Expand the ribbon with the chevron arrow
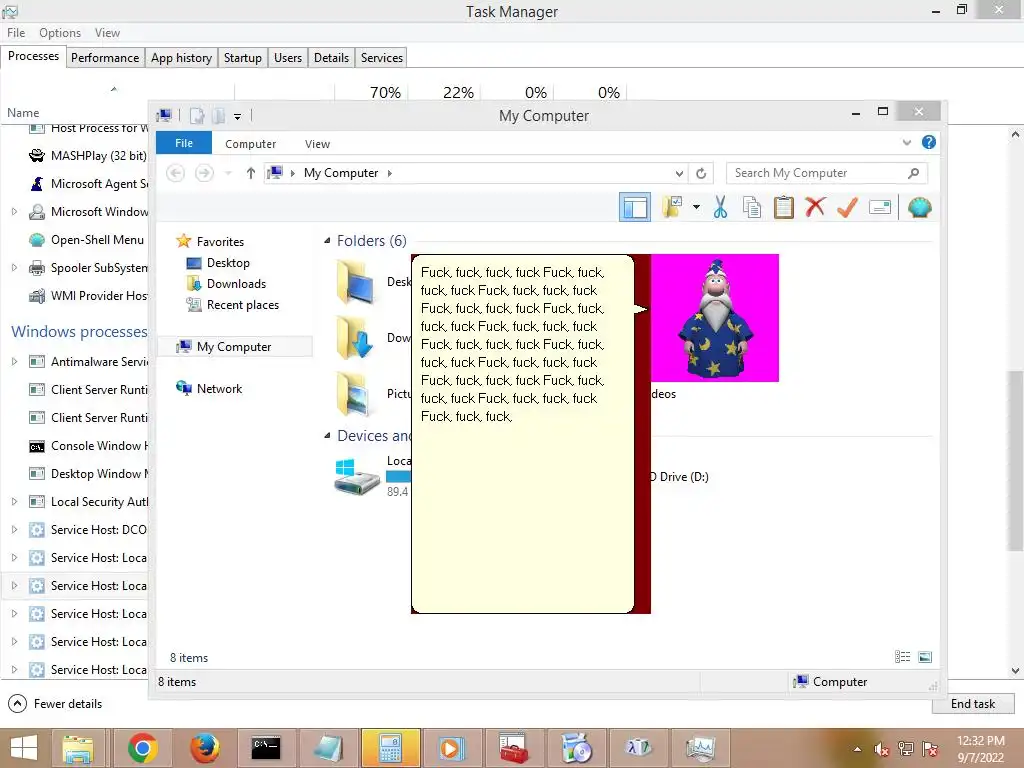Screen dimensions: 1024x768 tap(906, 142)
